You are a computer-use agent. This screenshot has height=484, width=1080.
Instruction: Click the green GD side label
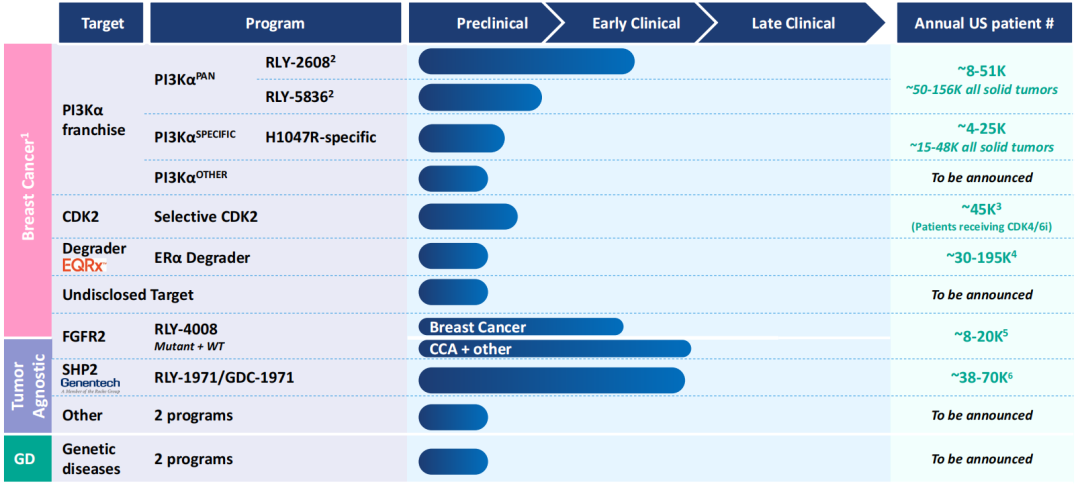click(x=27, y=459)
